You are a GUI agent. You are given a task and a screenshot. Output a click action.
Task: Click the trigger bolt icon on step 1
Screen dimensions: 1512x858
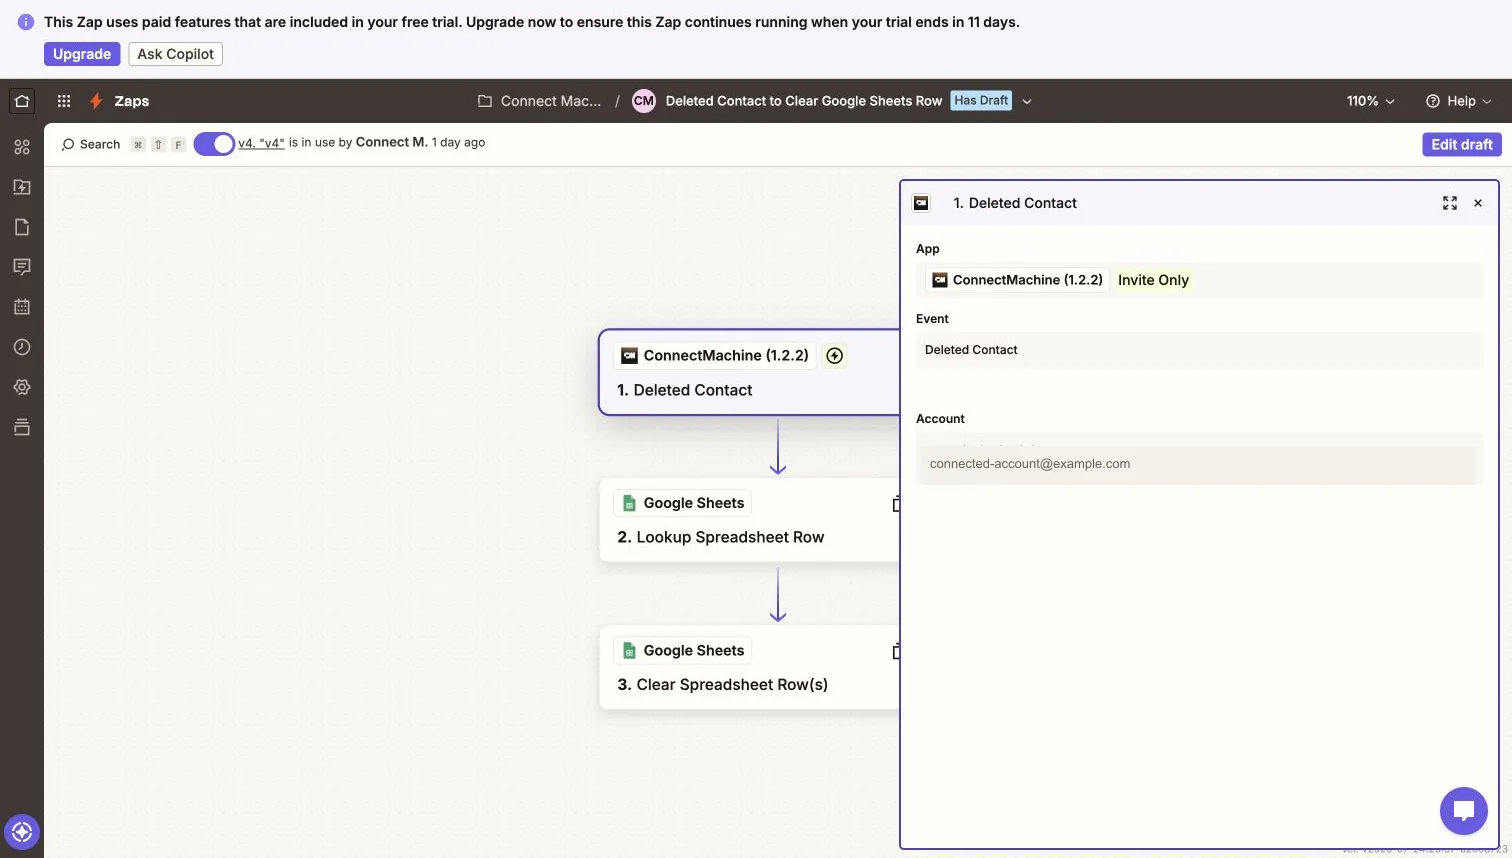(x=835, y=355)
